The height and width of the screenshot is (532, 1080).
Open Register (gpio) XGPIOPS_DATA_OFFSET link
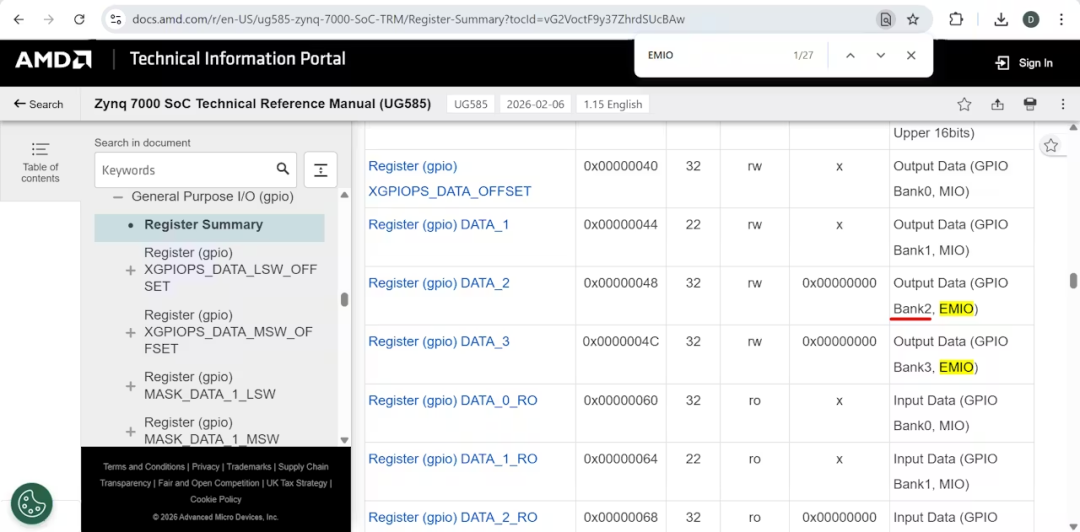click(x=450, y=178)
